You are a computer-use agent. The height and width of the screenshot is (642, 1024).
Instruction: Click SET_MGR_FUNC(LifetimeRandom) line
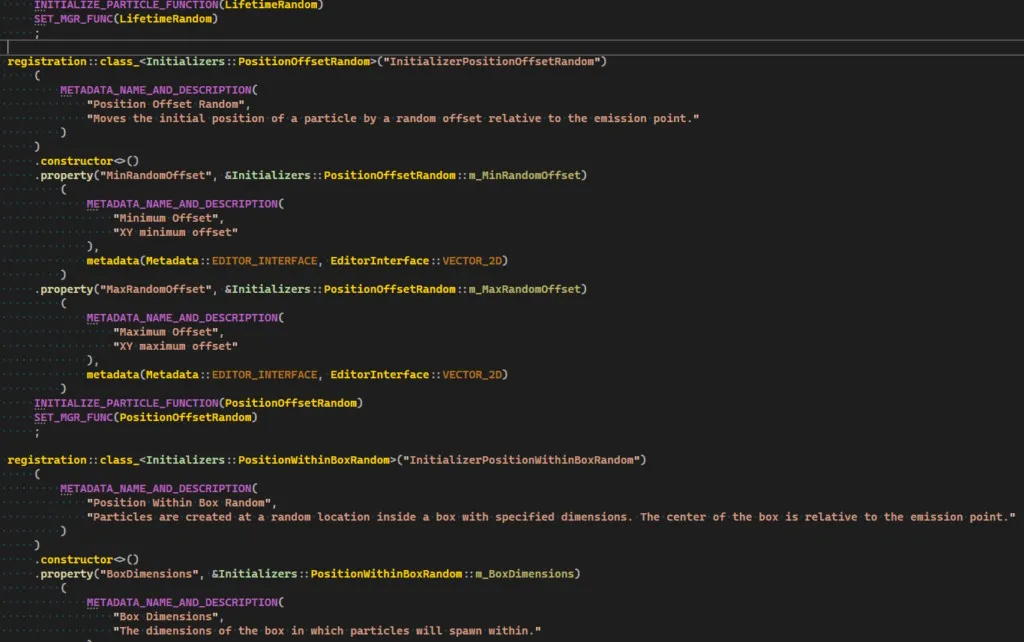click(126, 19)
